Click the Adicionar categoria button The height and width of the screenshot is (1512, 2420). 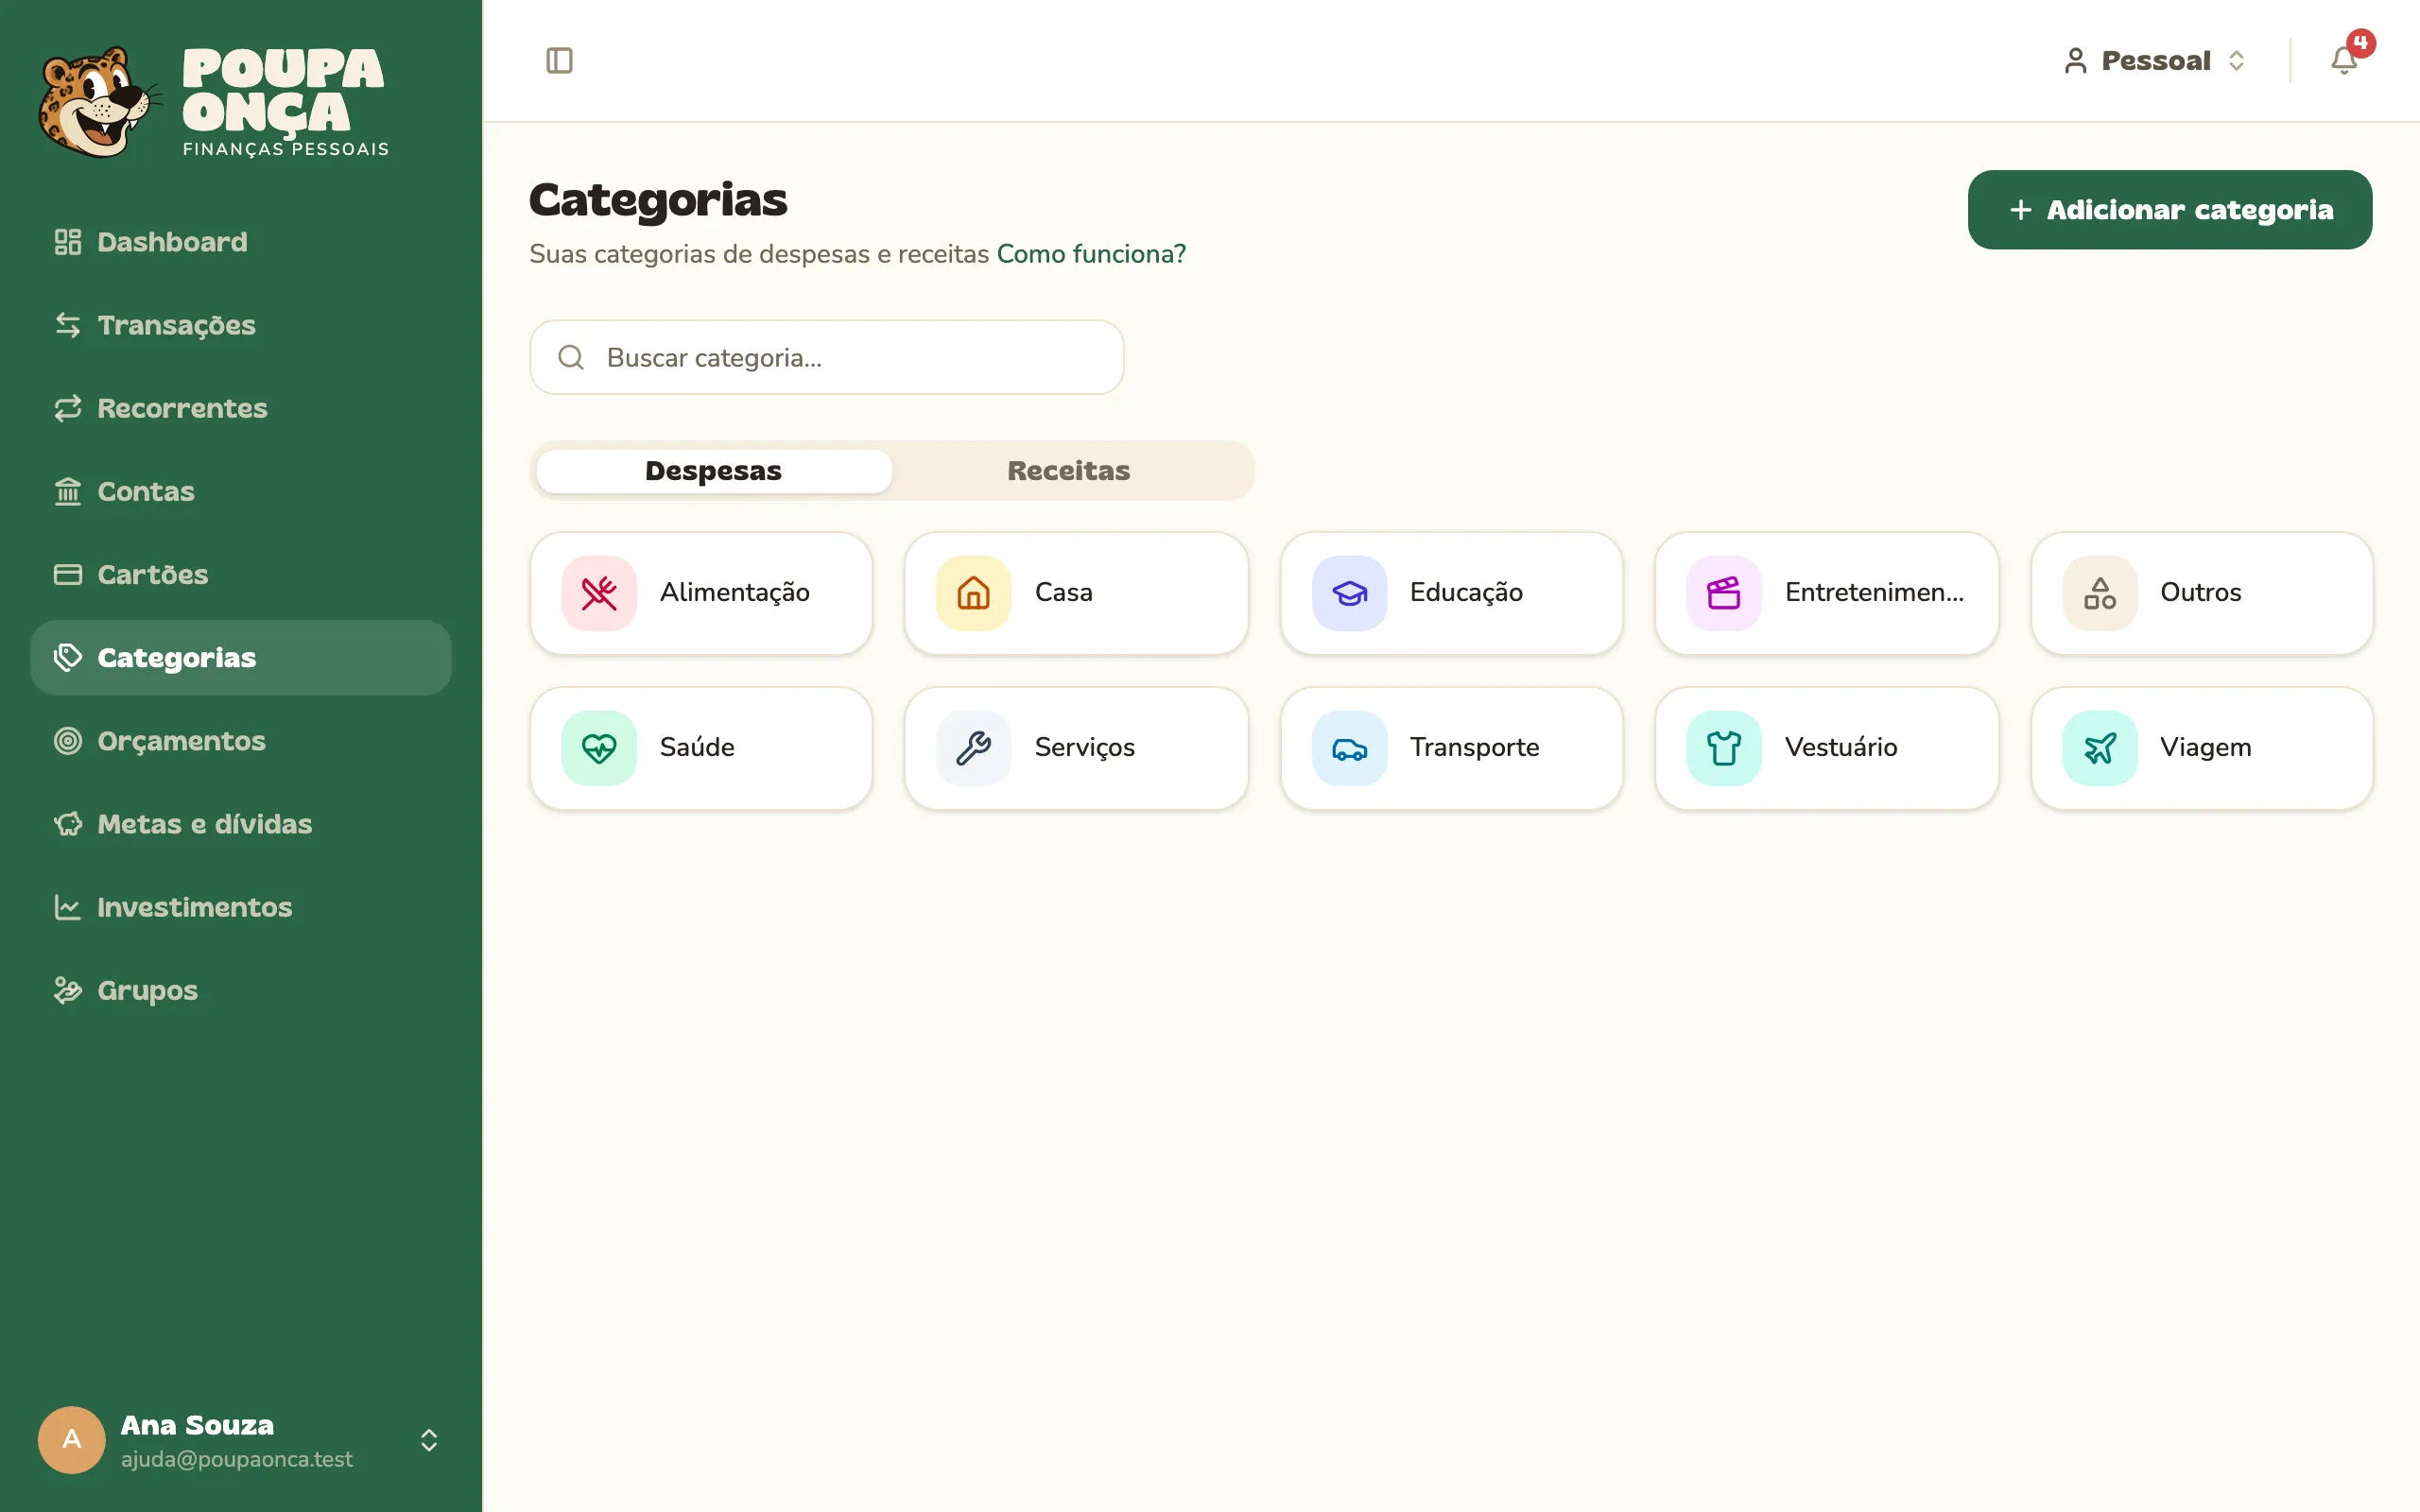pyautogui.click(x=2169, y=210)
